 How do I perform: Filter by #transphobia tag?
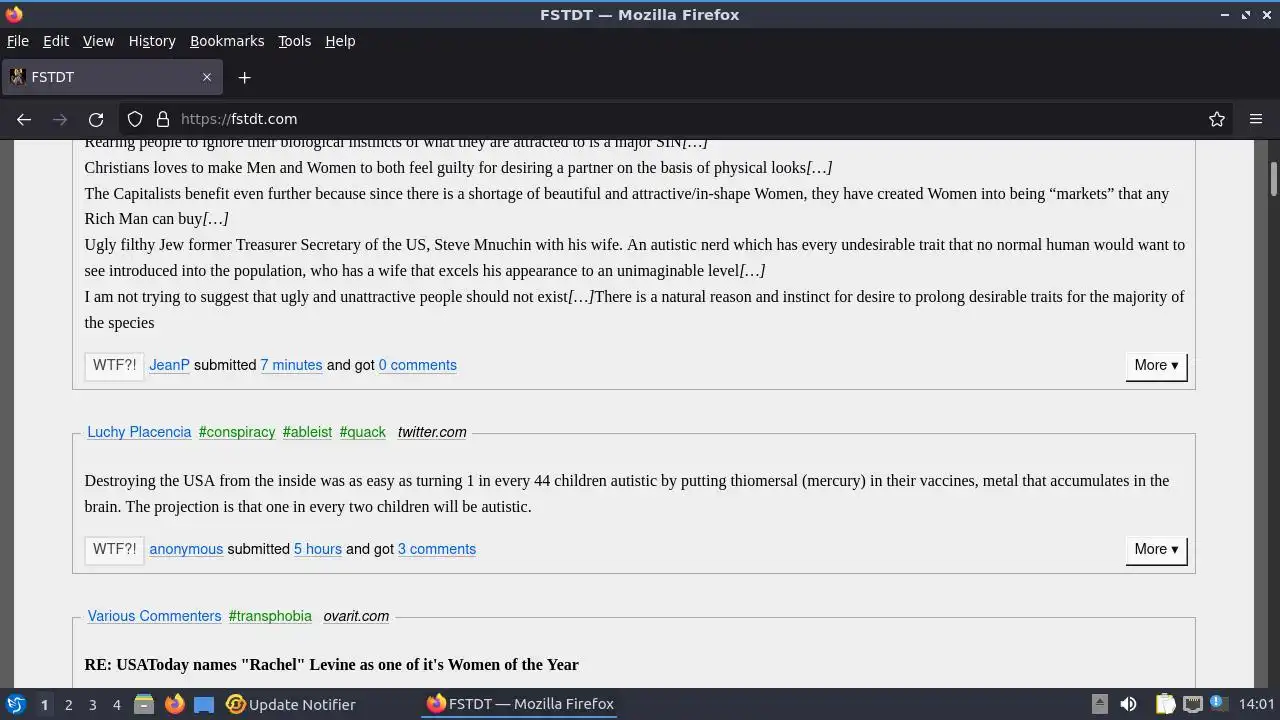[x=270, y=616]
